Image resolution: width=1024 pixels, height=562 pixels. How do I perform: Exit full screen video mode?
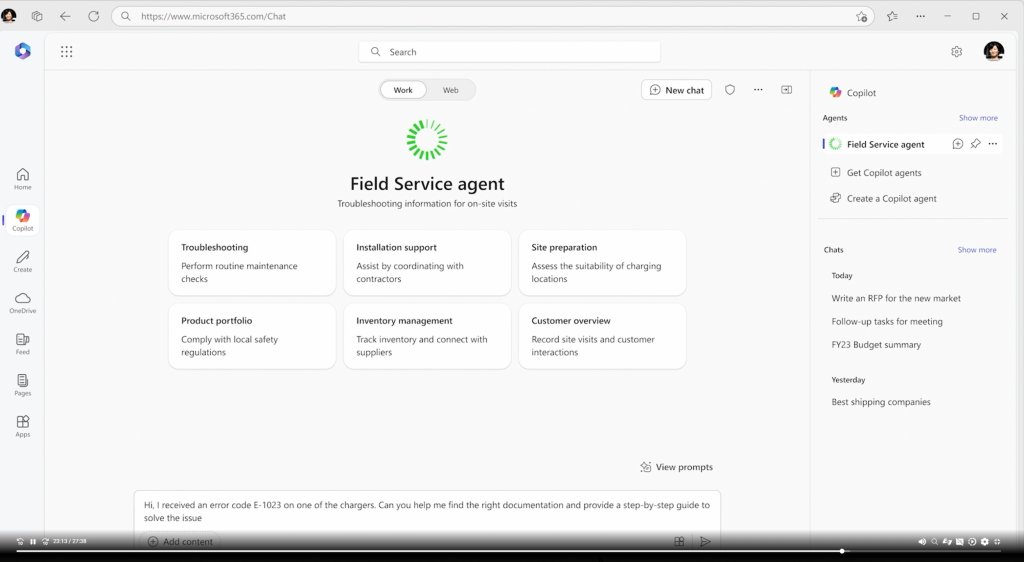pos(997,541)
